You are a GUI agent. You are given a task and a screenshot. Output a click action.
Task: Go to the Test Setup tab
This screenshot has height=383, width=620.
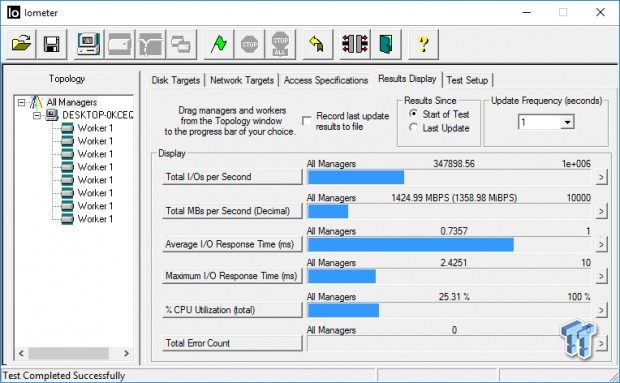(x=467, y=80)
